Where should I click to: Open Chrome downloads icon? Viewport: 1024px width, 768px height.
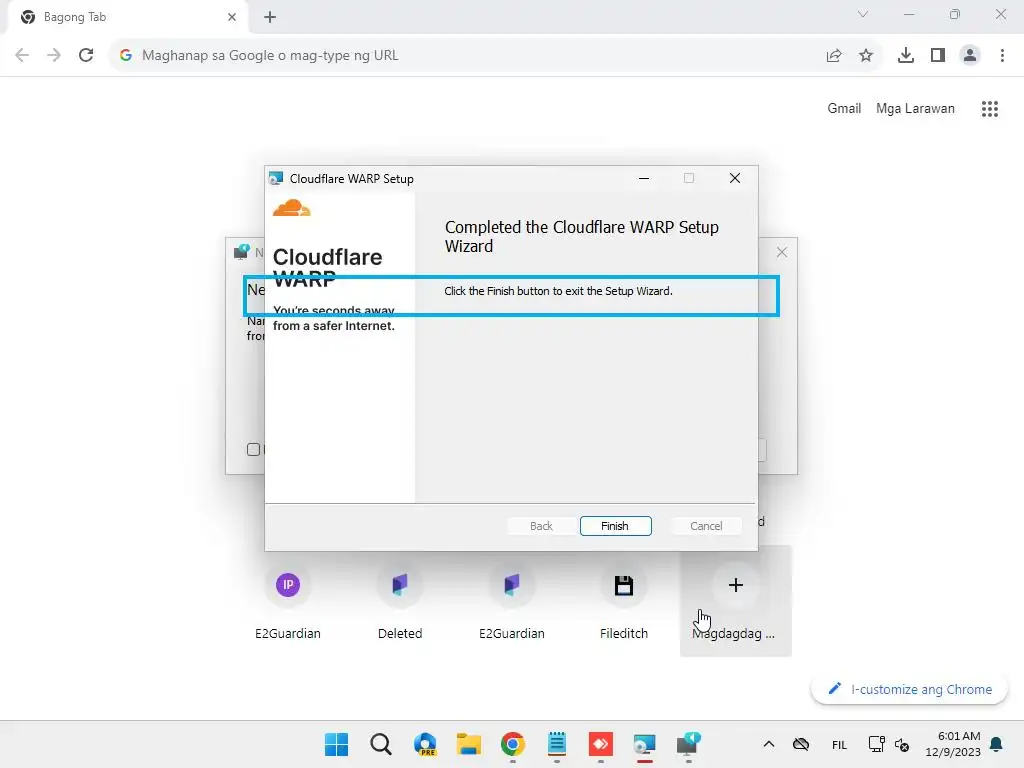pyautogui.click(x=906, y=56)
